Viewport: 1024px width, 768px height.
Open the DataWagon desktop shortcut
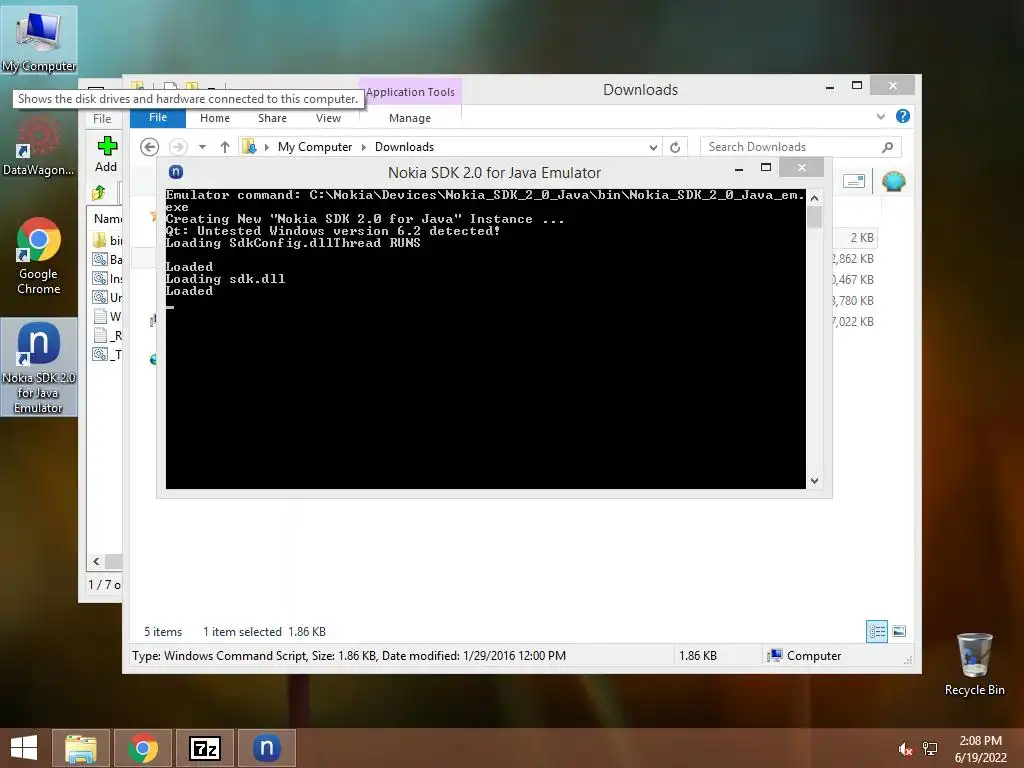(x=39, y=145)
